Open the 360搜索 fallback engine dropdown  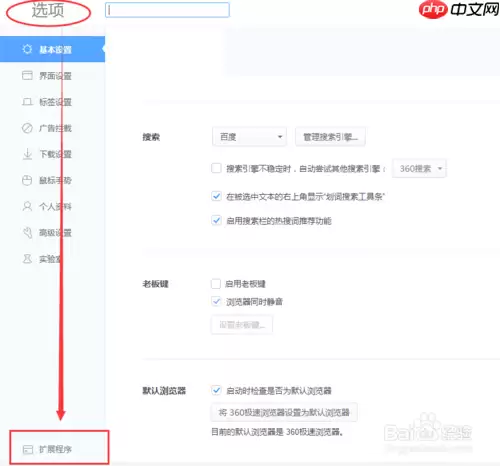tap(419, 169)
